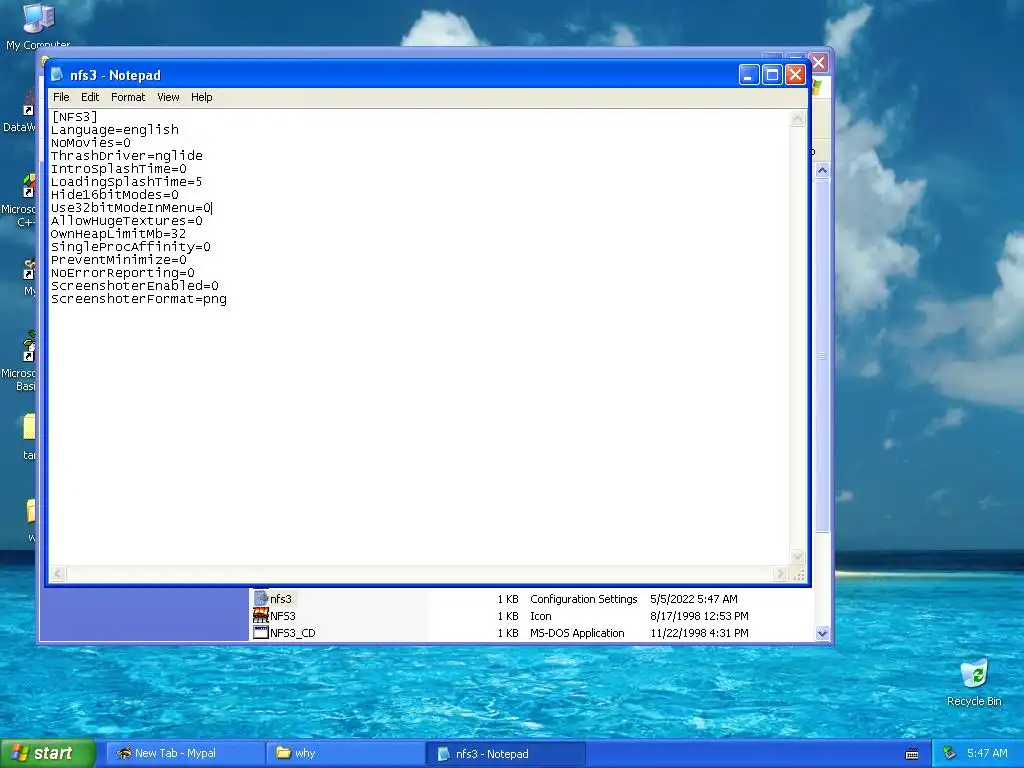Click the Explorer scrollbar down arrow

pyautogui.click(x=822, y=633)
